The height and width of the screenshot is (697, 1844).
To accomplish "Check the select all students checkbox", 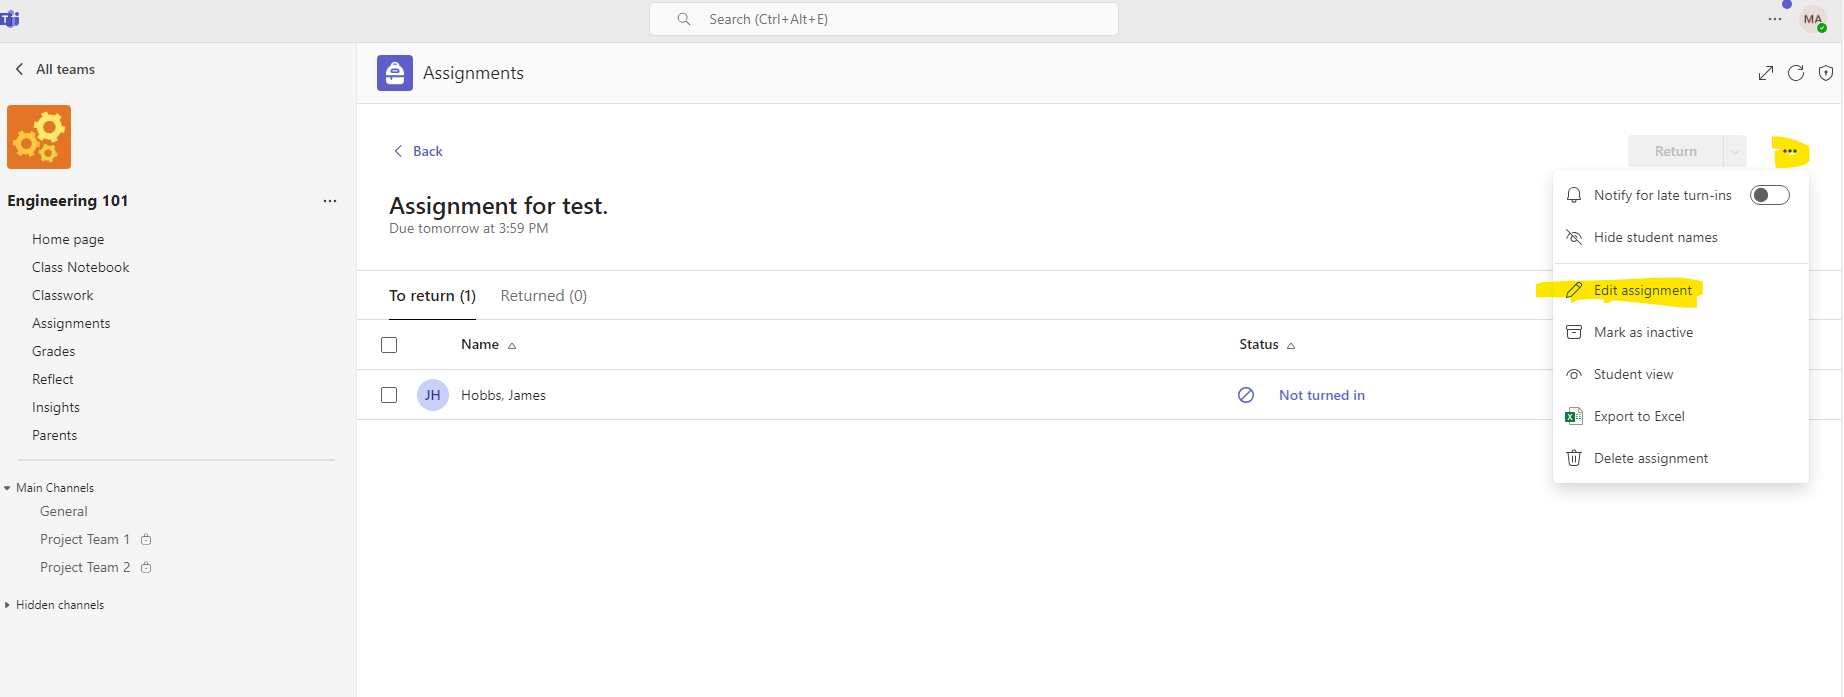I will point(389,345).
